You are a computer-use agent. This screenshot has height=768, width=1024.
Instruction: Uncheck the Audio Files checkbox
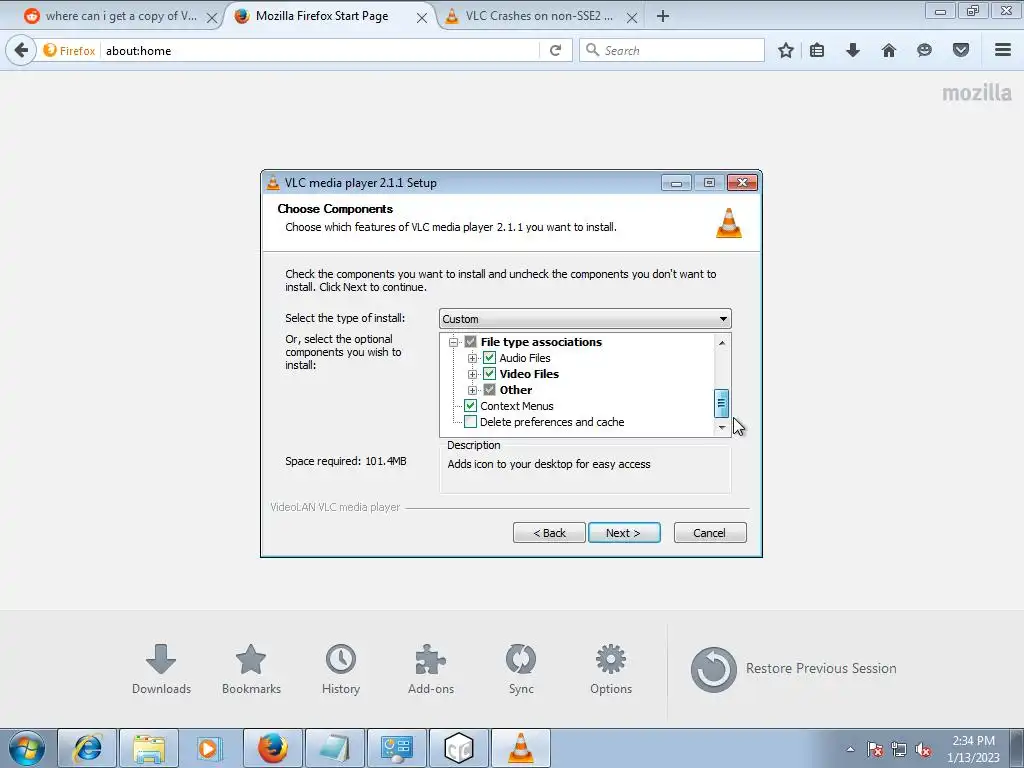pos(489,358)
